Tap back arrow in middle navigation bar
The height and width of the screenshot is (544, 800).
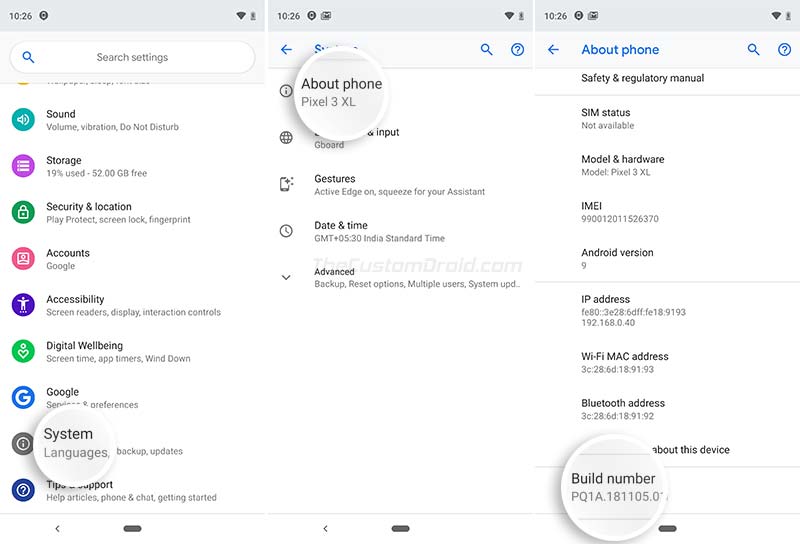coord(325,529)
